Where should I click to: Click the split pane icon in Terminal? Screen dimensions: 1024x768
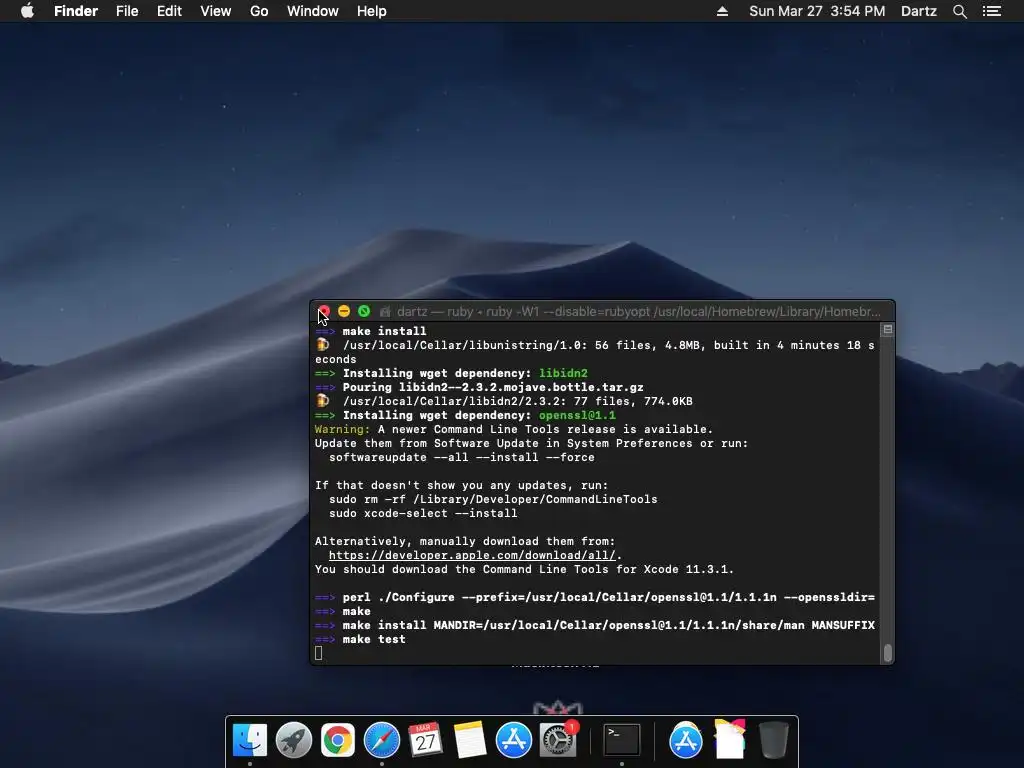(x=888, y=330)
